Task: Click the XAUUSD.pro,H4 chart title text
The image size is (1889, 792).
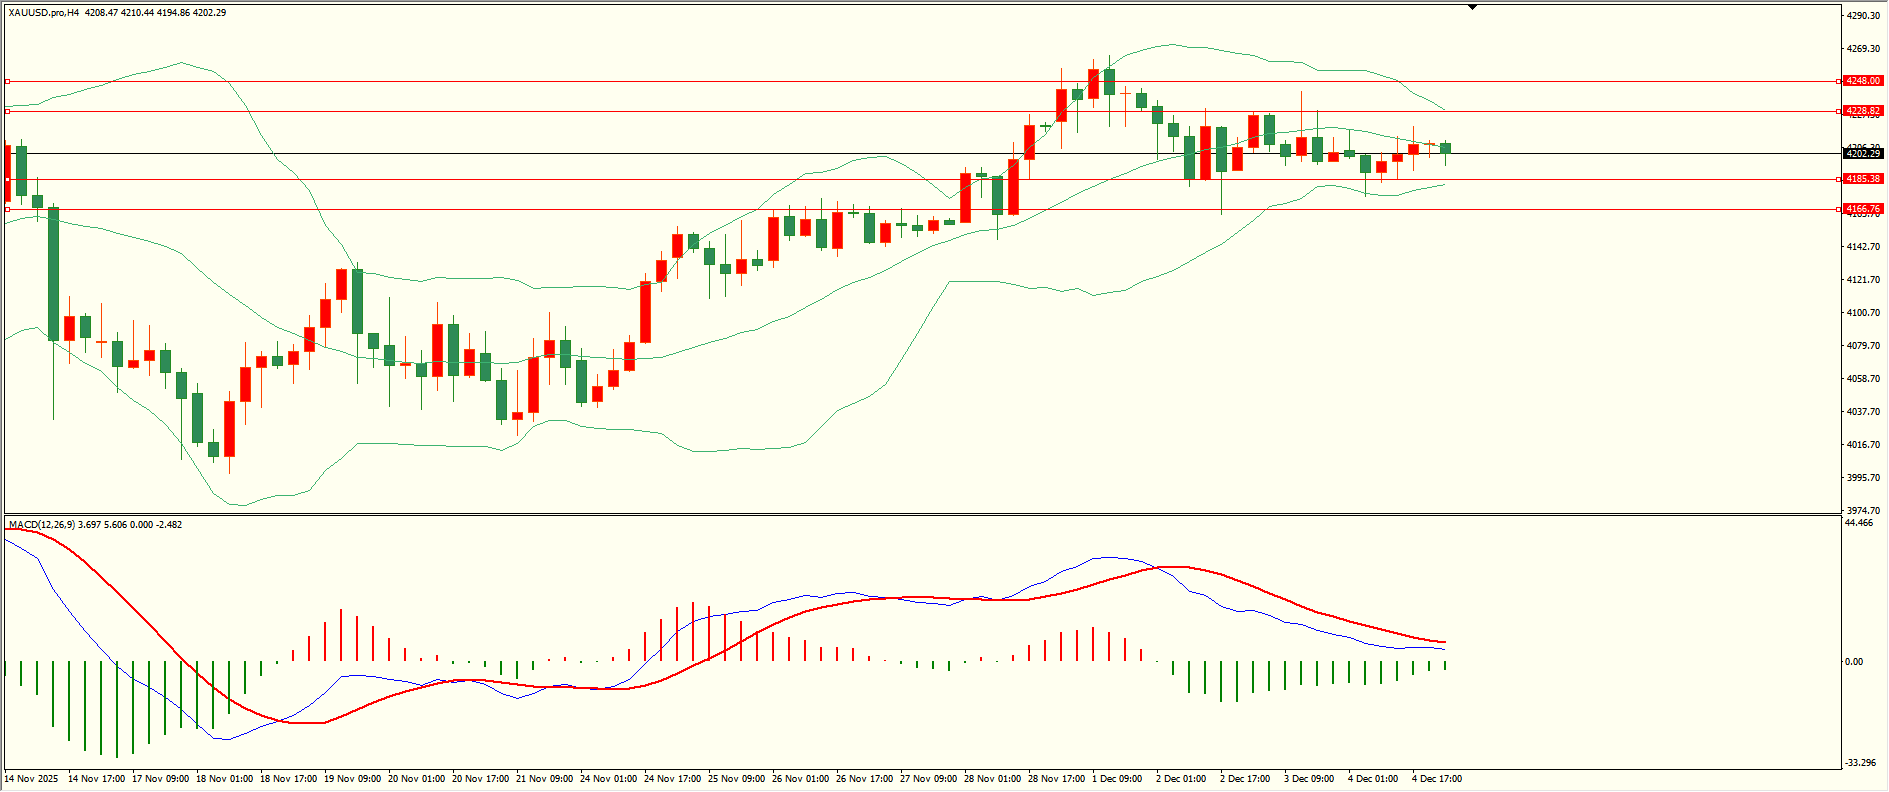Action: tap(44, 13)
